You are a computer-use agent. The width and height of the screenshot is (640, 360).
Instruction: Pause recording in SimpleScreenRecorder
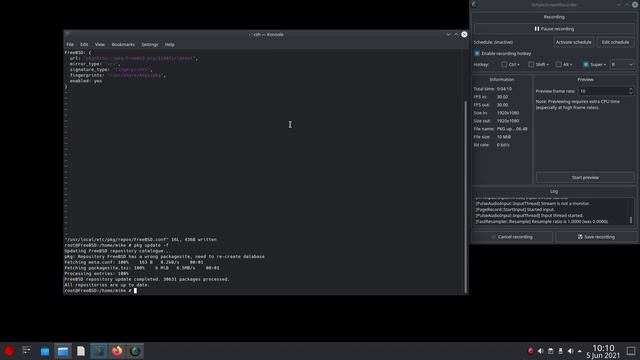coord(554,29)
